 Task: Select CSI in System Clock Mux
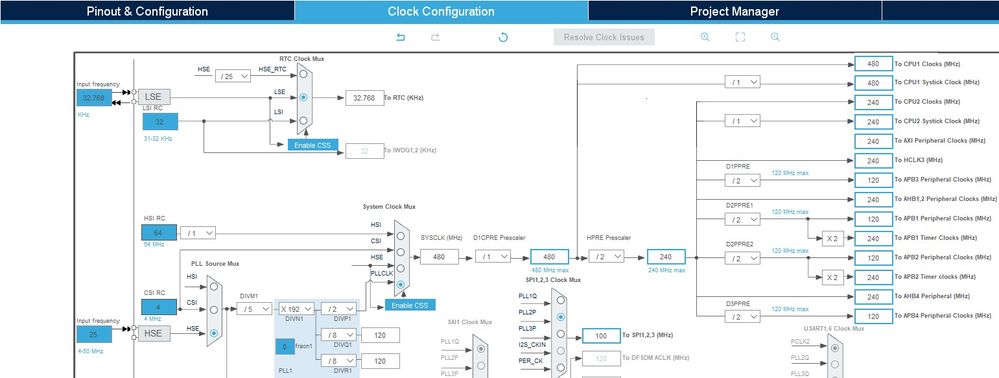coord(400,252)
